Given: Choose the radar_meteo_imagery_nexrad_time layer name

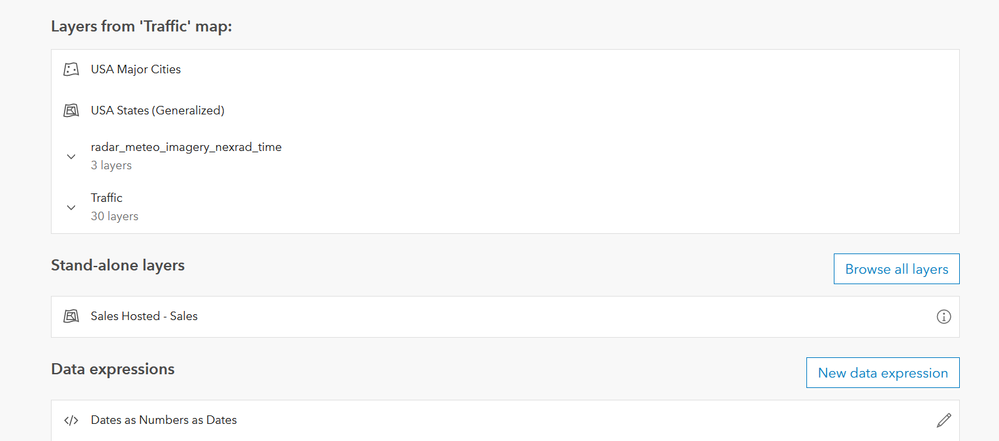Looking at the screenshot, I should [x=186, y=147].
